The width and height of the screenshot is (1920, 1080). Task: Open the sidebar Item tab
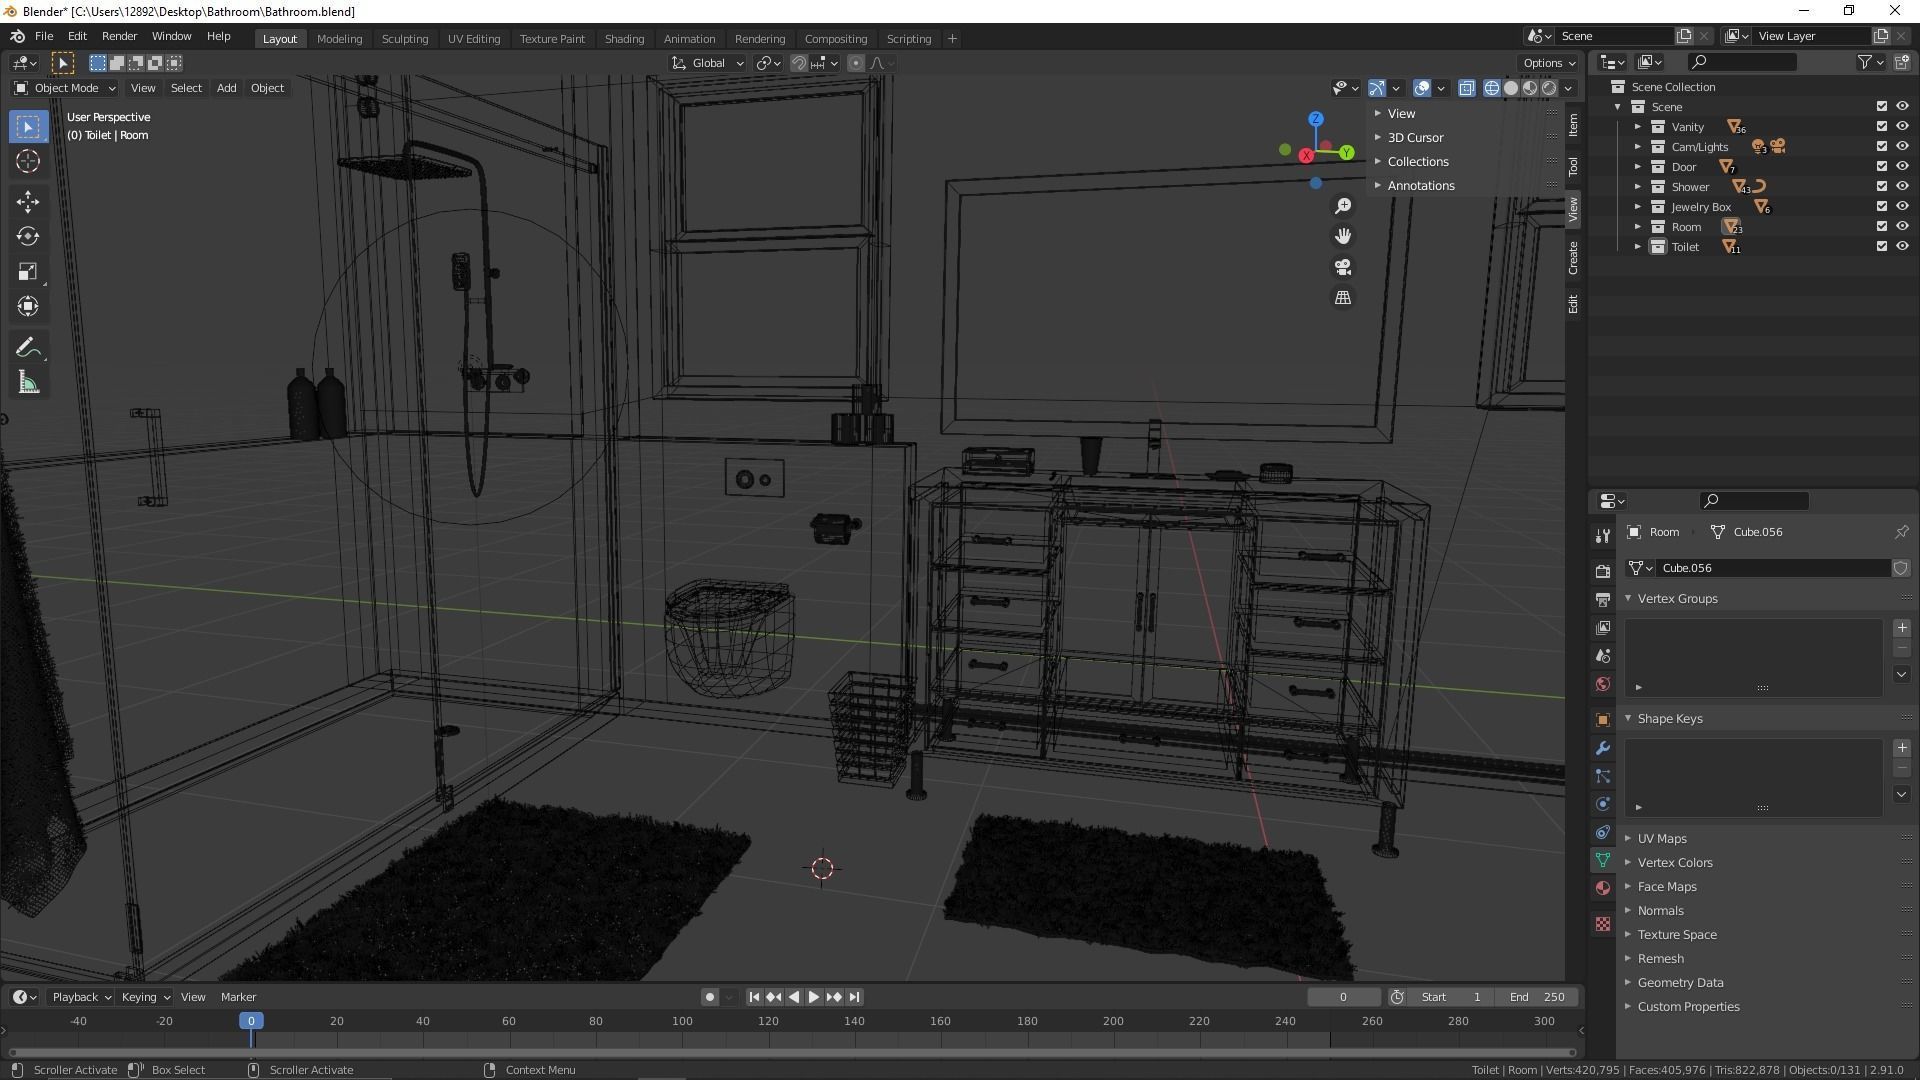[x=1573, y=125]
